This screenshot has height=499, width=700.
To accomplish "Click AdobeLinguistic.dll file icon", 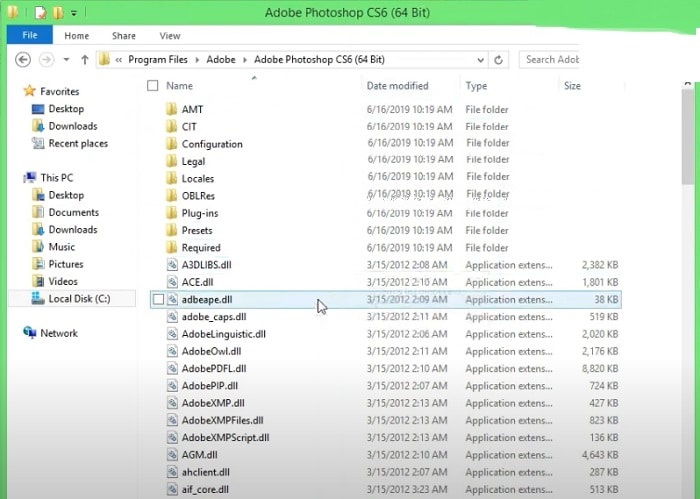I will click(172, 334).
